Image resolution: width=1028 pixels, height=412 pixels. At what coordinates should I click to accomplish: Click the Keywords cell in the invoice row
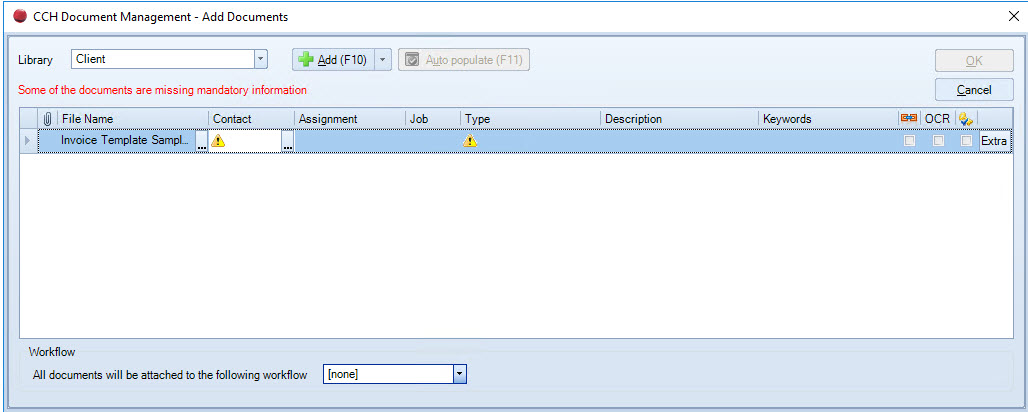[827, 141]
